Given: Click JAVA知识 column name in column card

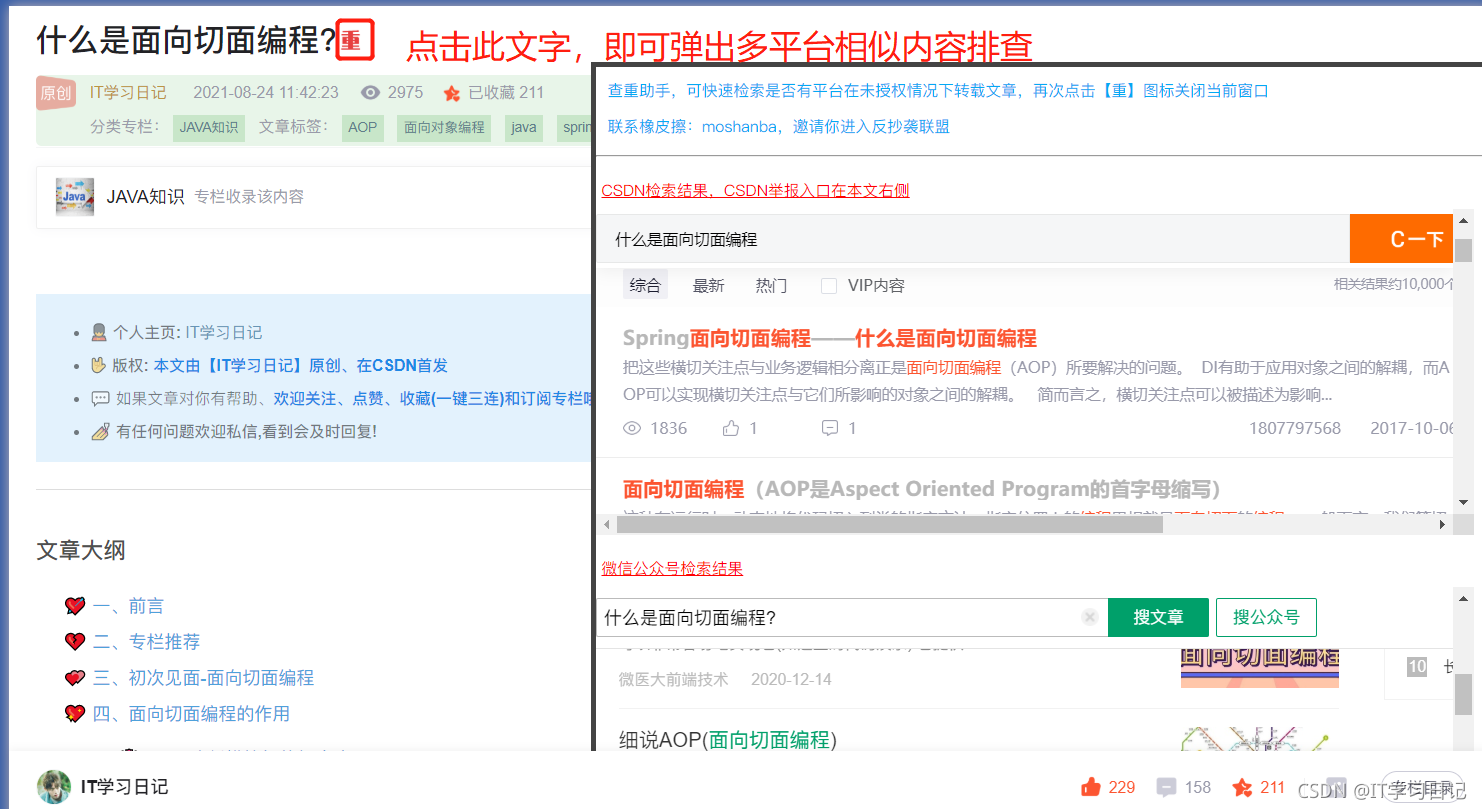Looking at the screenshot, I should [x=146, y=197].
